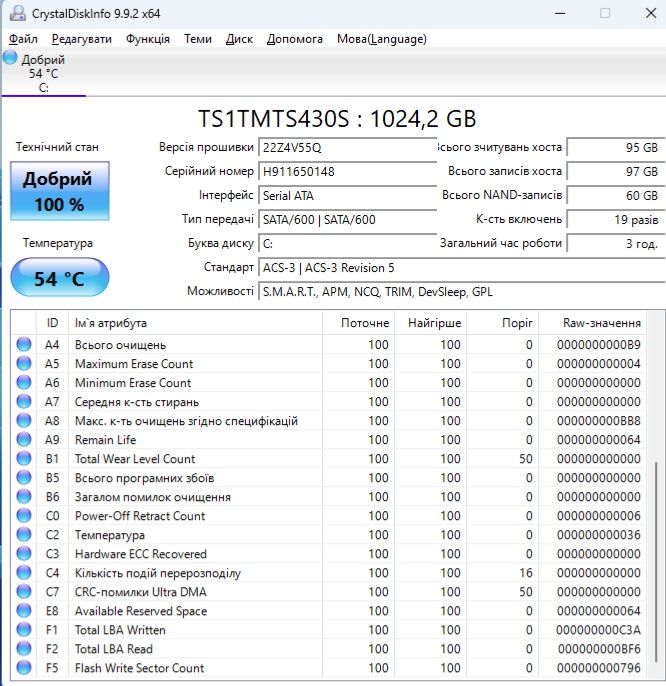Image resolution: width=666 pixels, height=686 pixels.
Task: Click the Найгірше column header
Action: pos(431,323)
